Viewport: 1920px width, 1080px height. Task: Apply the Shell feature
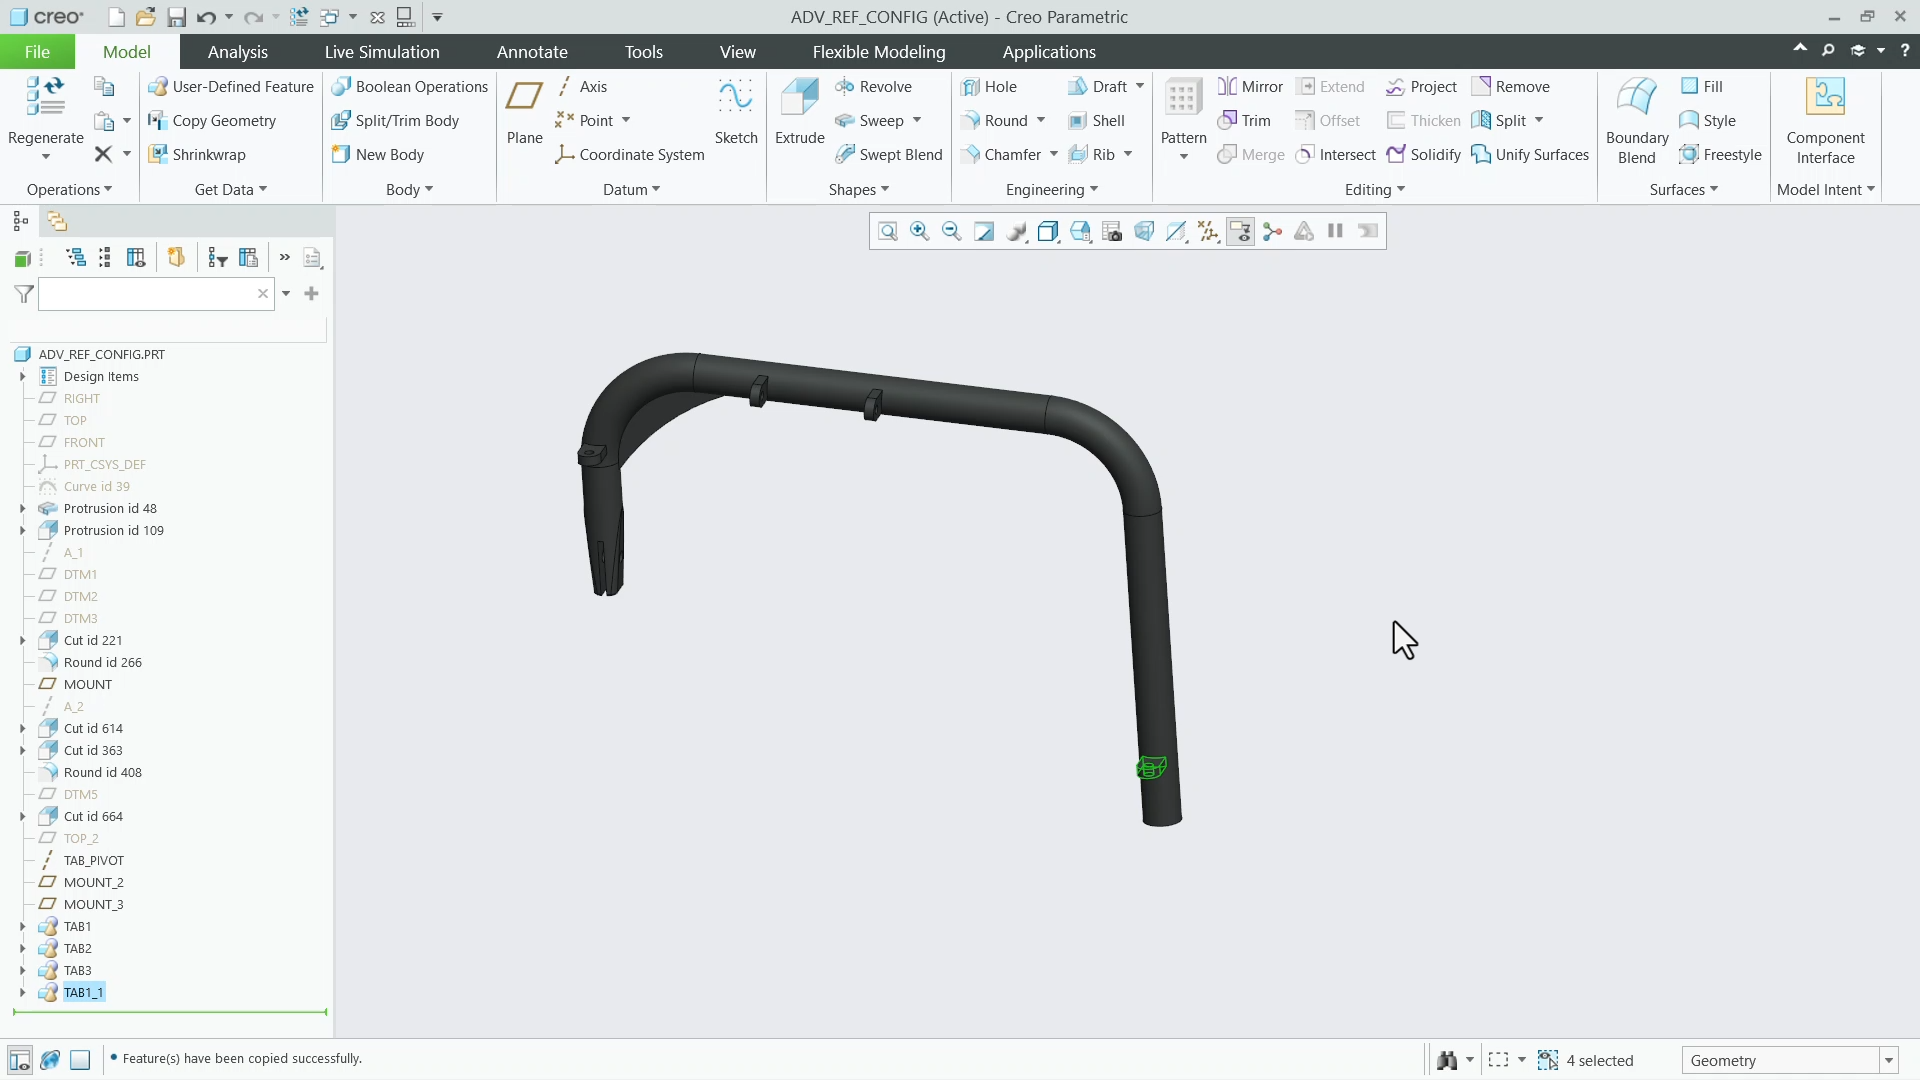click(1096, 121)
